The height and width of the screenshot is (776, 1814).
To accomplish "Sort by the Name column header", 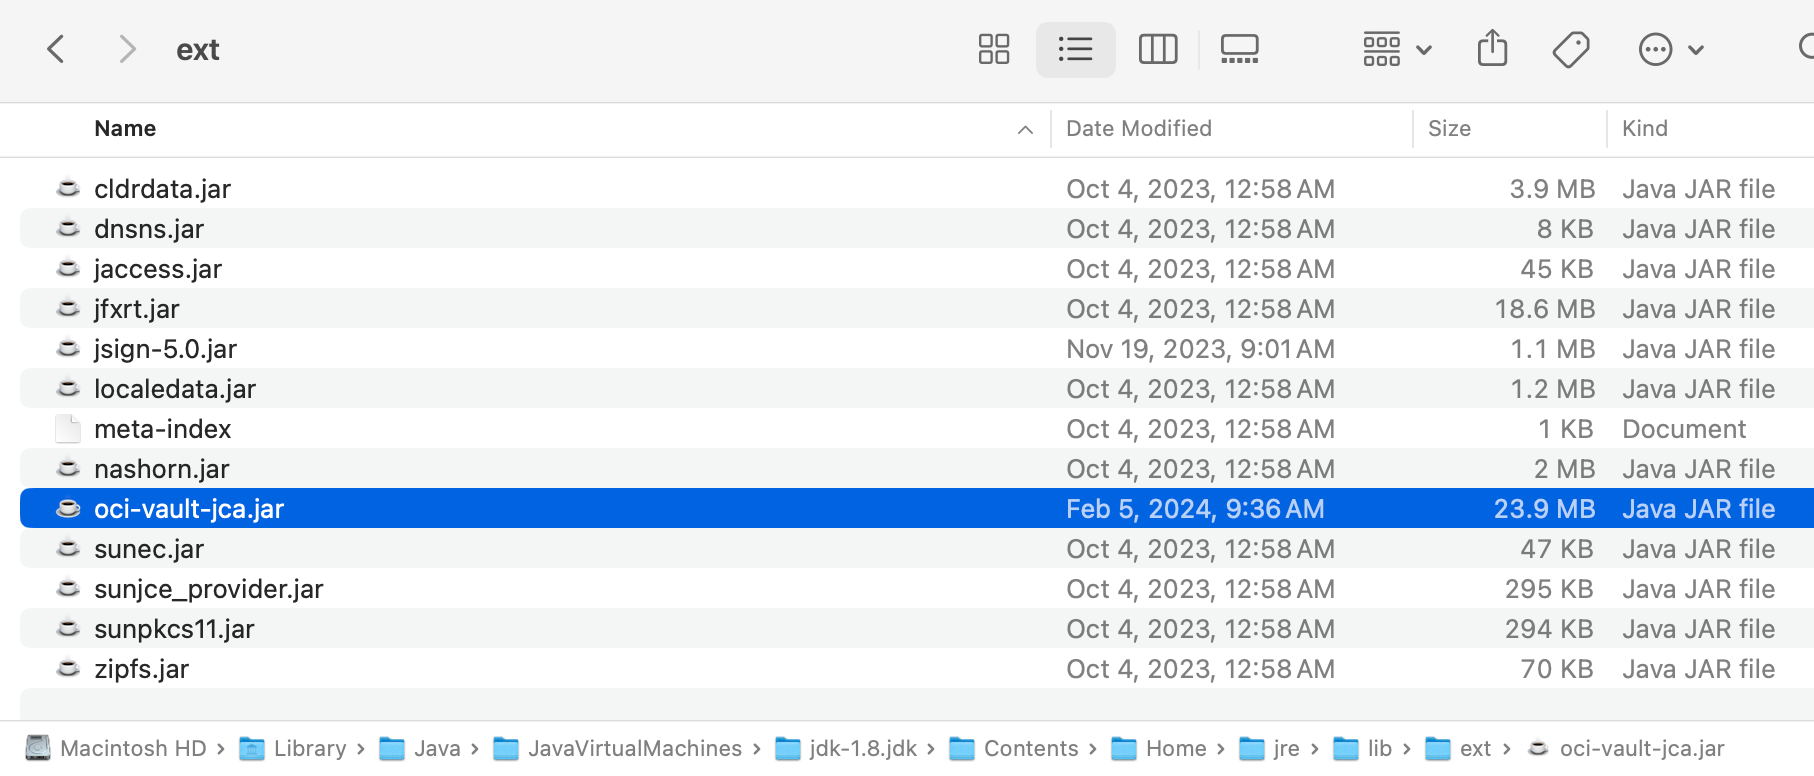I will coord(125,129).
